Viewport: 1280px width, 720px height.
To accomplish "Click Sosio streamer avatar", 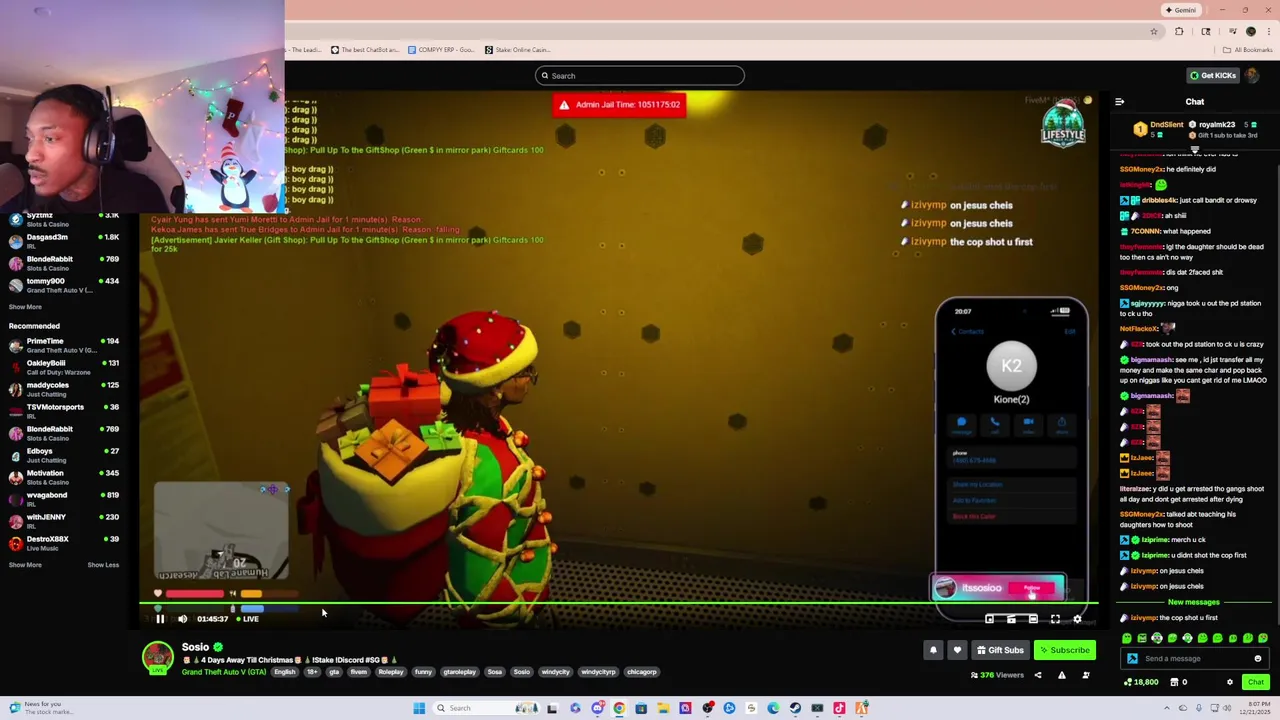I will click(157, 658).
